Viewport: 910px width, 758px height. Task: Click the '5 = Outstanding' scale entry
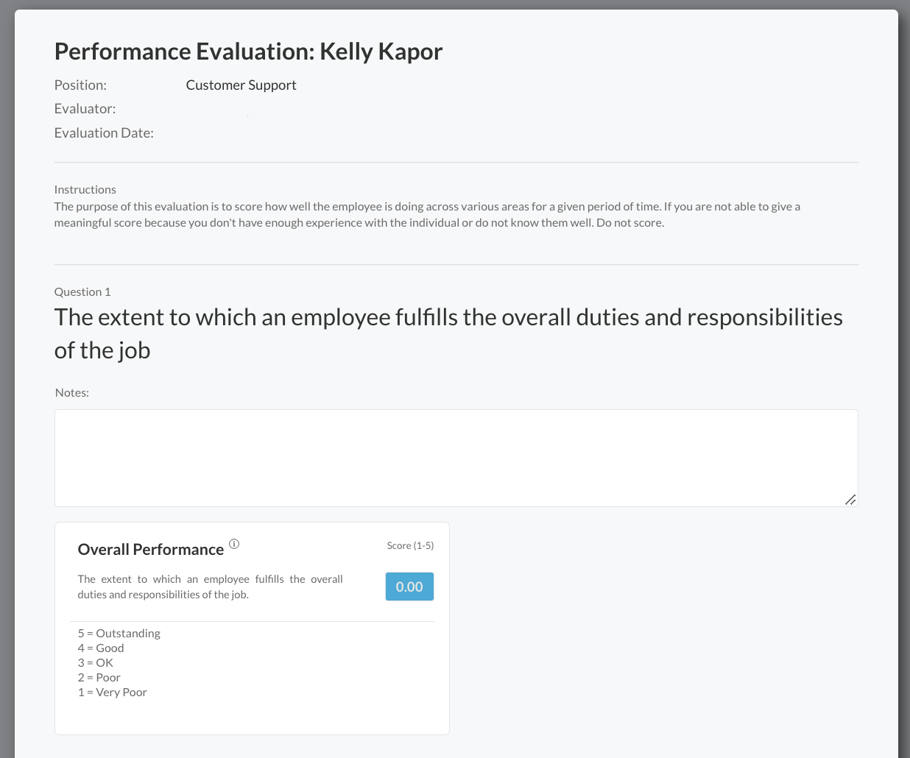119,633
